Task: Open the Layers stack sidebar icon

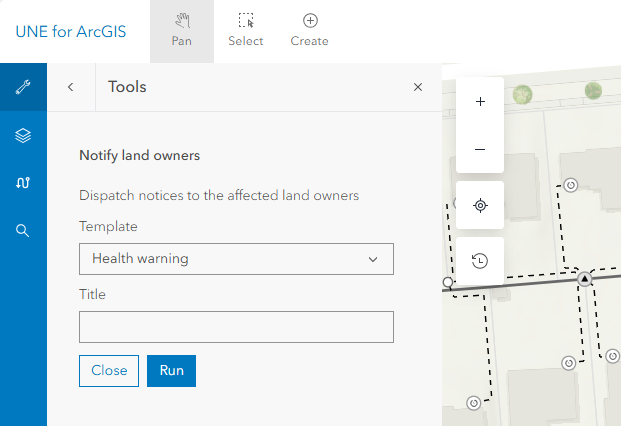Action: [x=23, y=135]
